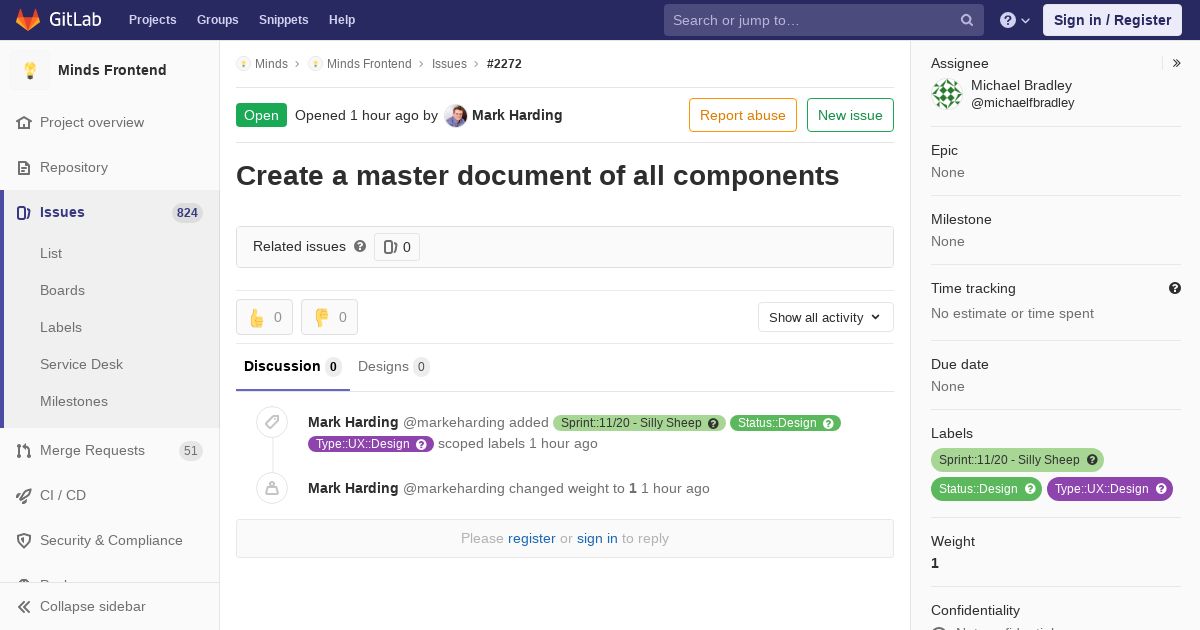Image resolution: width=1200 pixels, height=630 pixels.
Task: Click the related issues count badge
Action: click(397, 247)
